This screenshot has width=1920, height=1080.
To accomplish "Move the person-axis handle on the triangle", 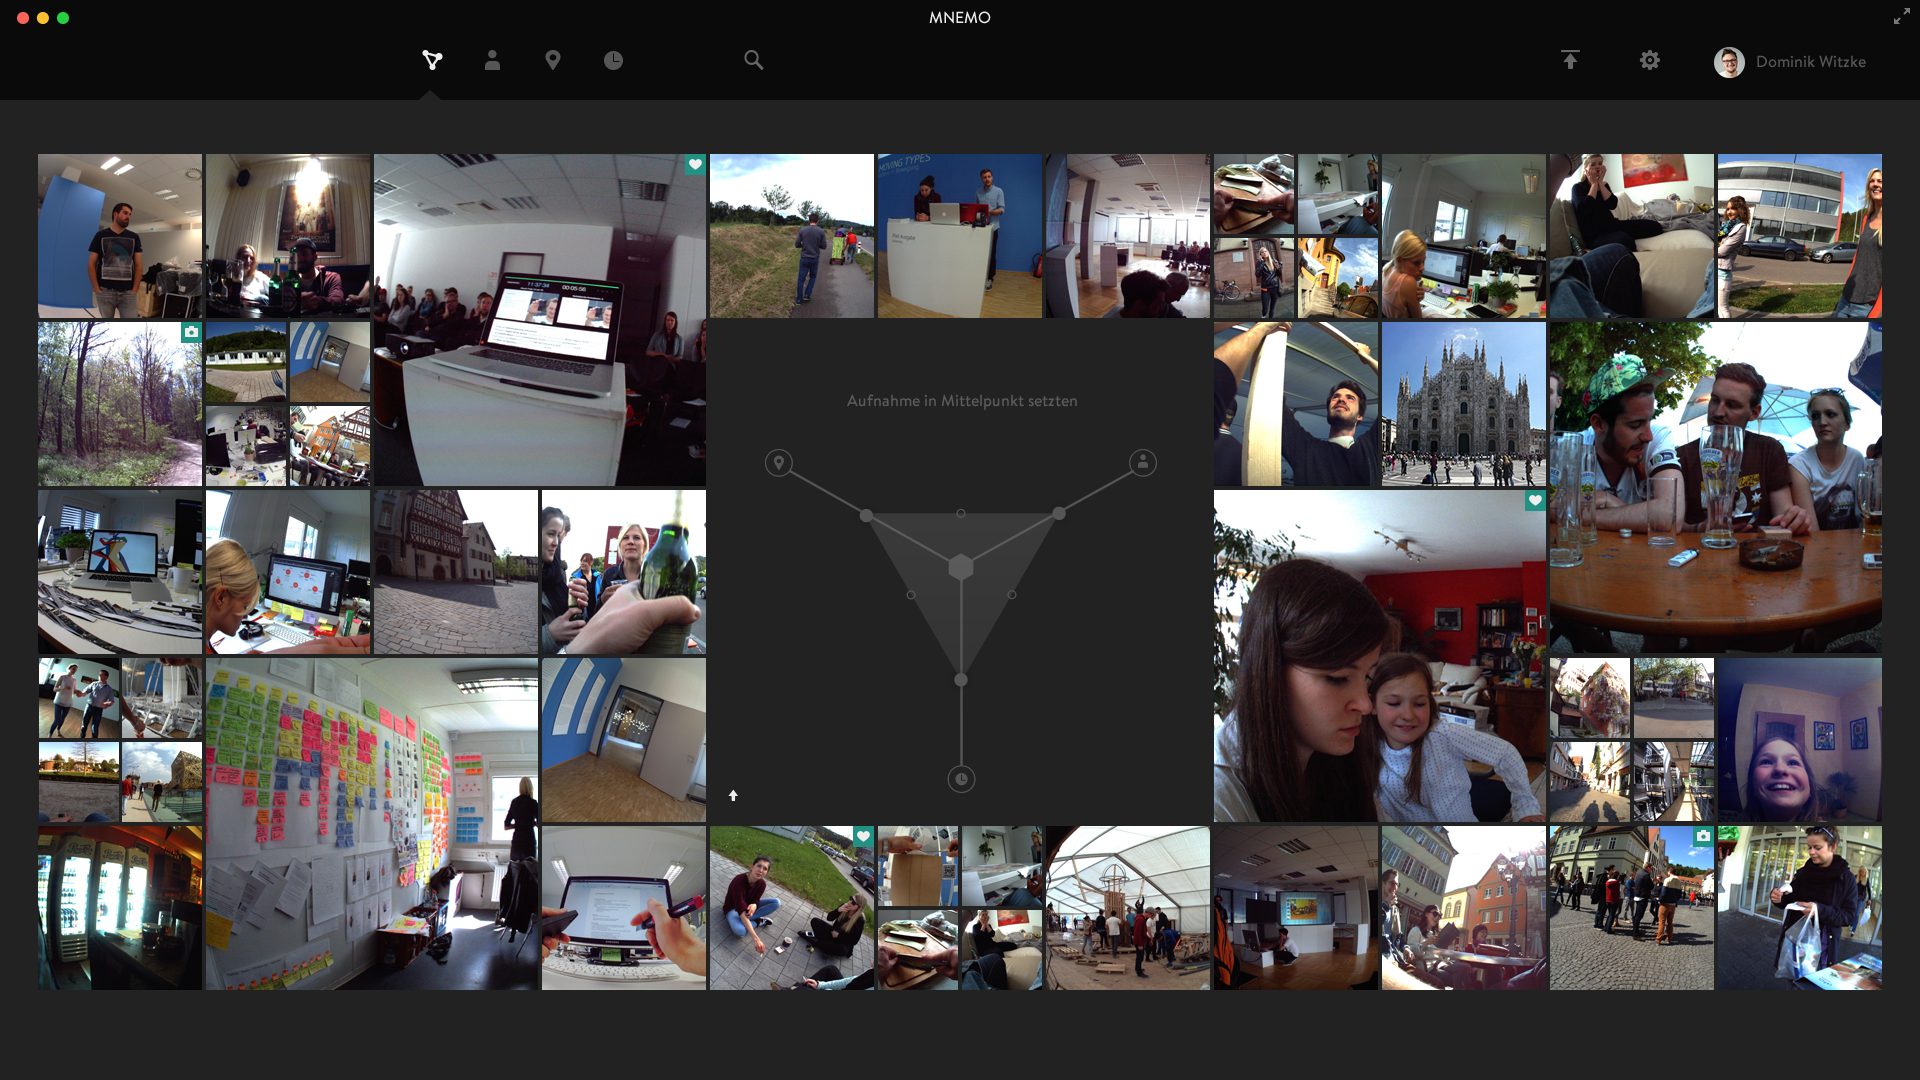I will 1059,513.
